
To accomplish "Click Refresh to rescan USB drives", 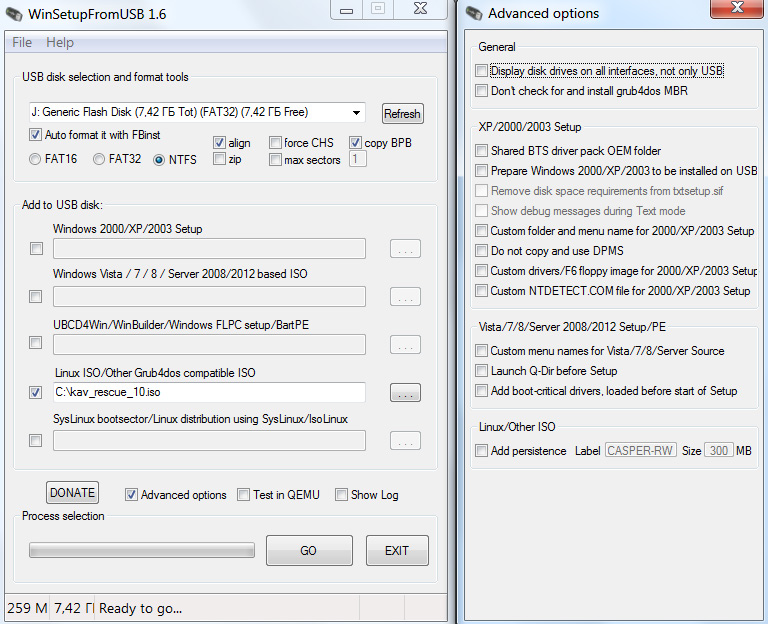I will click(402, 113).
